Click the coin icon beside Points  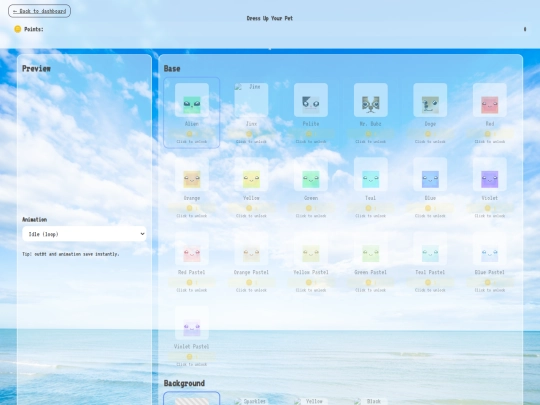point(18,29)
